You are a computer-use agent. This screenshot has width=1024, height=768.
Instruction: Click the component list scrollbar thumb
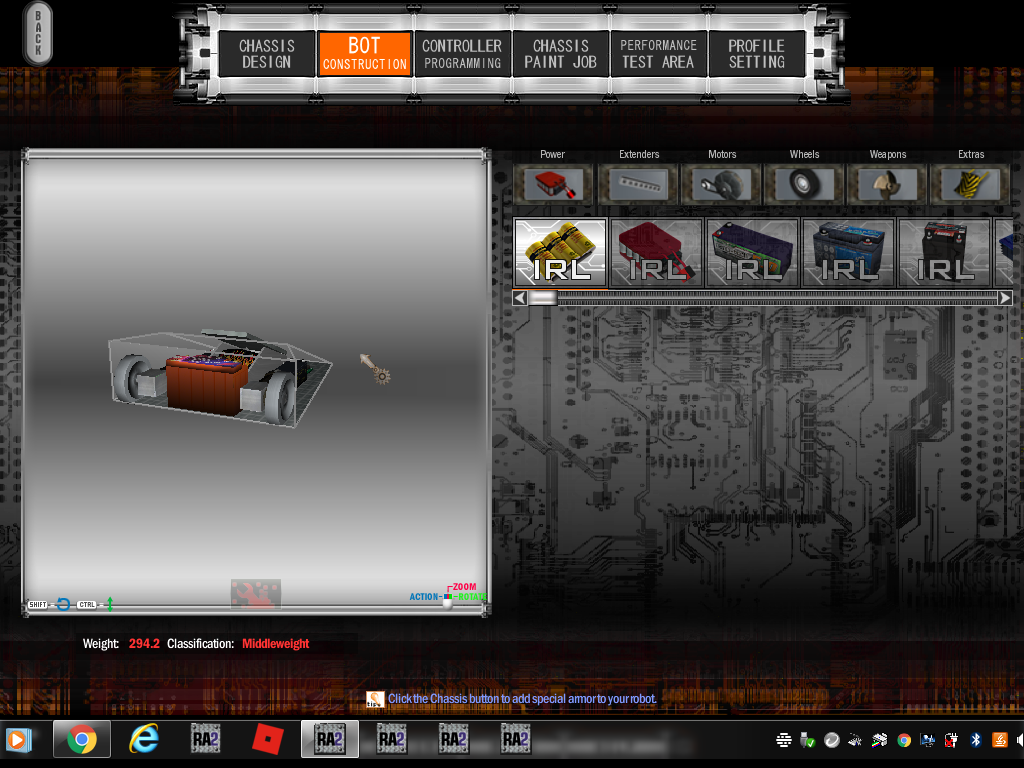(543, 298)
